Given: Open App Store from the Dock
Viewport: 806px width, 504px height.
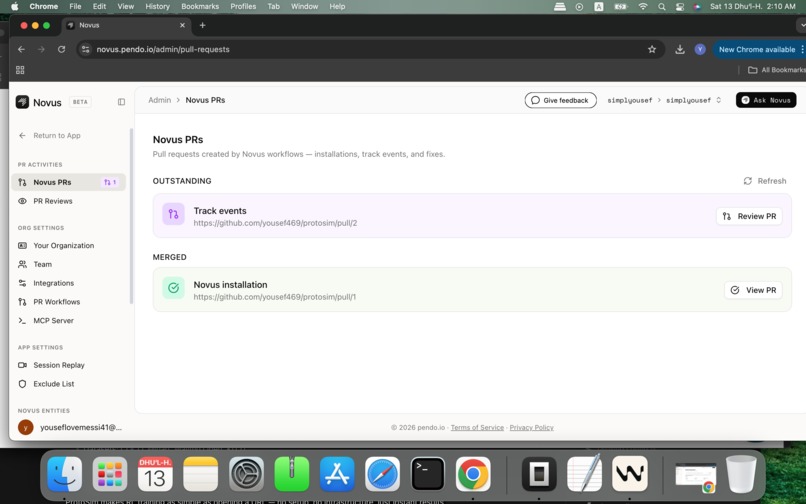Looking at the screenshot, I should click(337, 474).
